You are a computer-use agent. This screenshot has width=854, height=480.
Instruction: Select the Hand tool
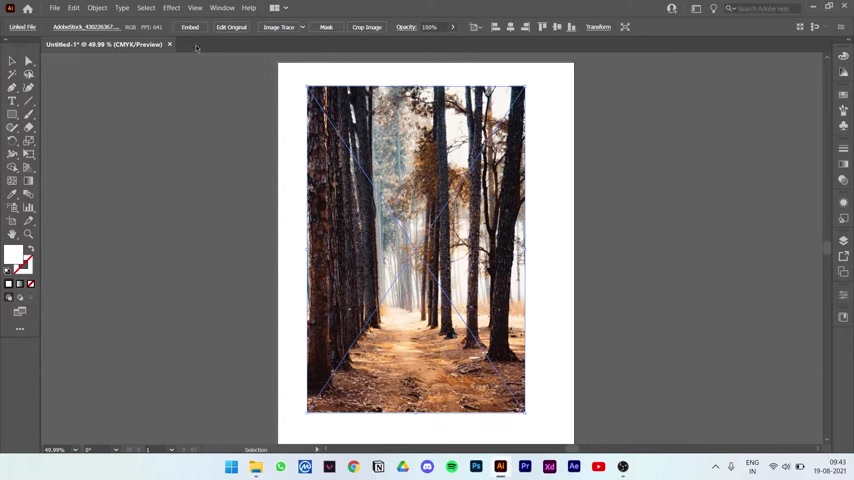[12, 234]
